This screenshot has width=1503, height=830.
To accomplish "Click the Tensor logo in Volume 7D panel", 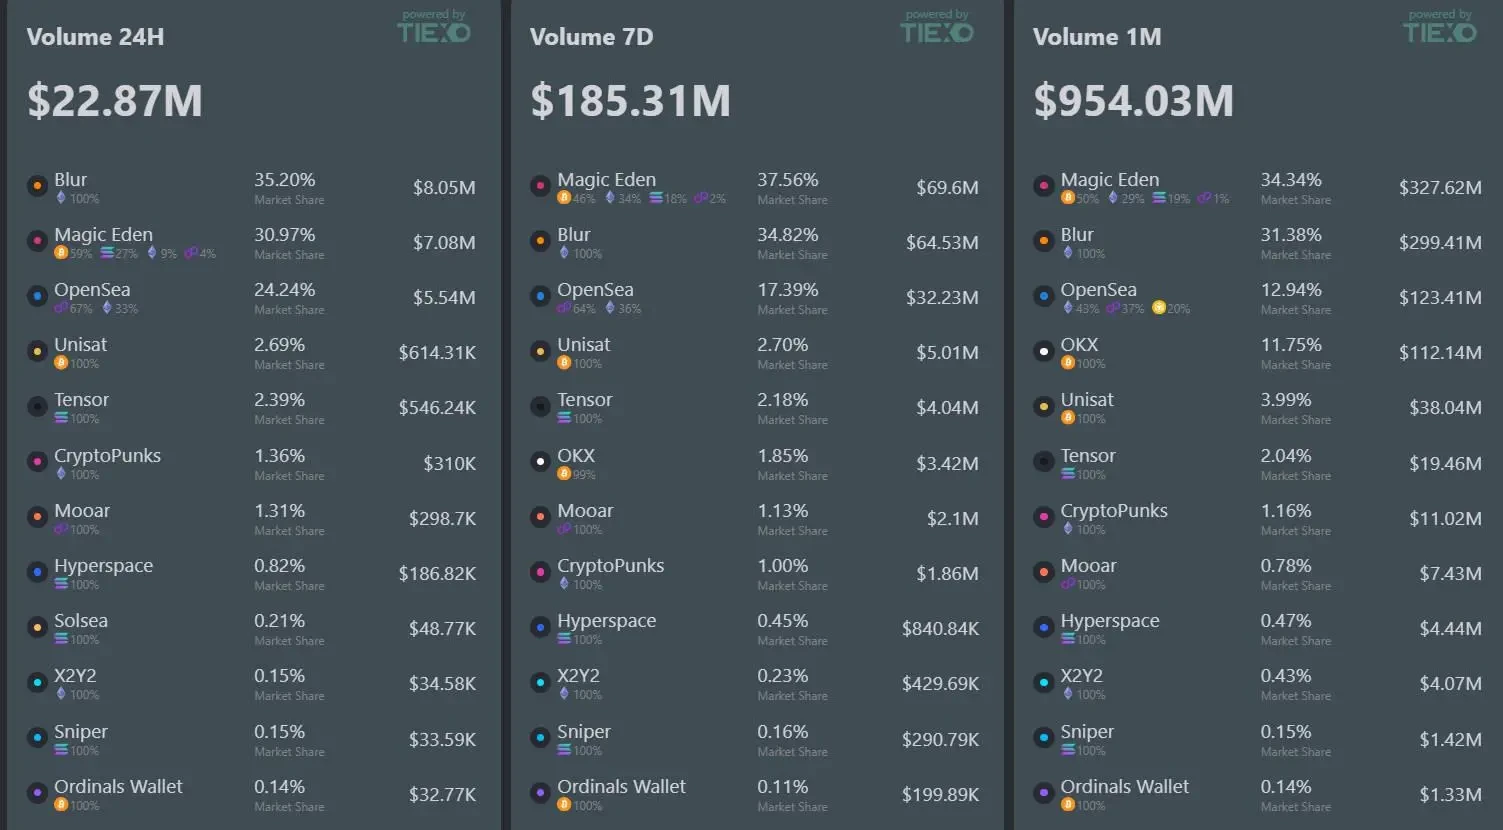I will click(x=540, y=406).
